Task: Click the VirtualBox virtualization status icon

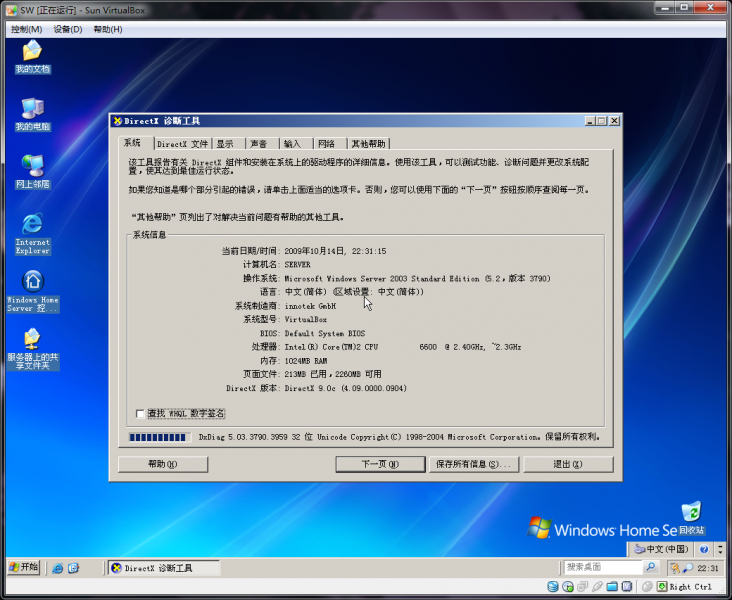Action: [626, 586]
